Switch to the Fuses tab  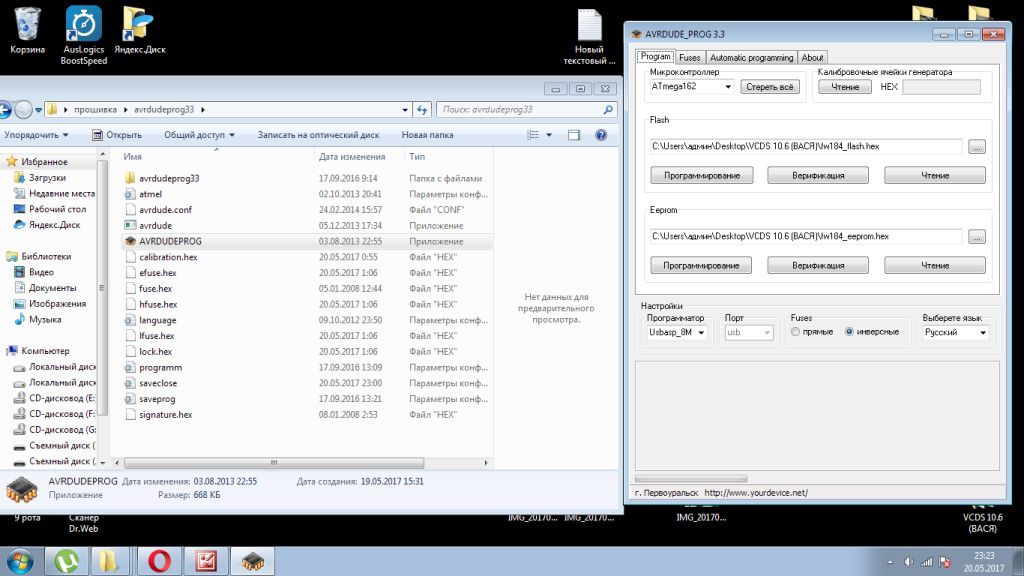pos(690,57)
